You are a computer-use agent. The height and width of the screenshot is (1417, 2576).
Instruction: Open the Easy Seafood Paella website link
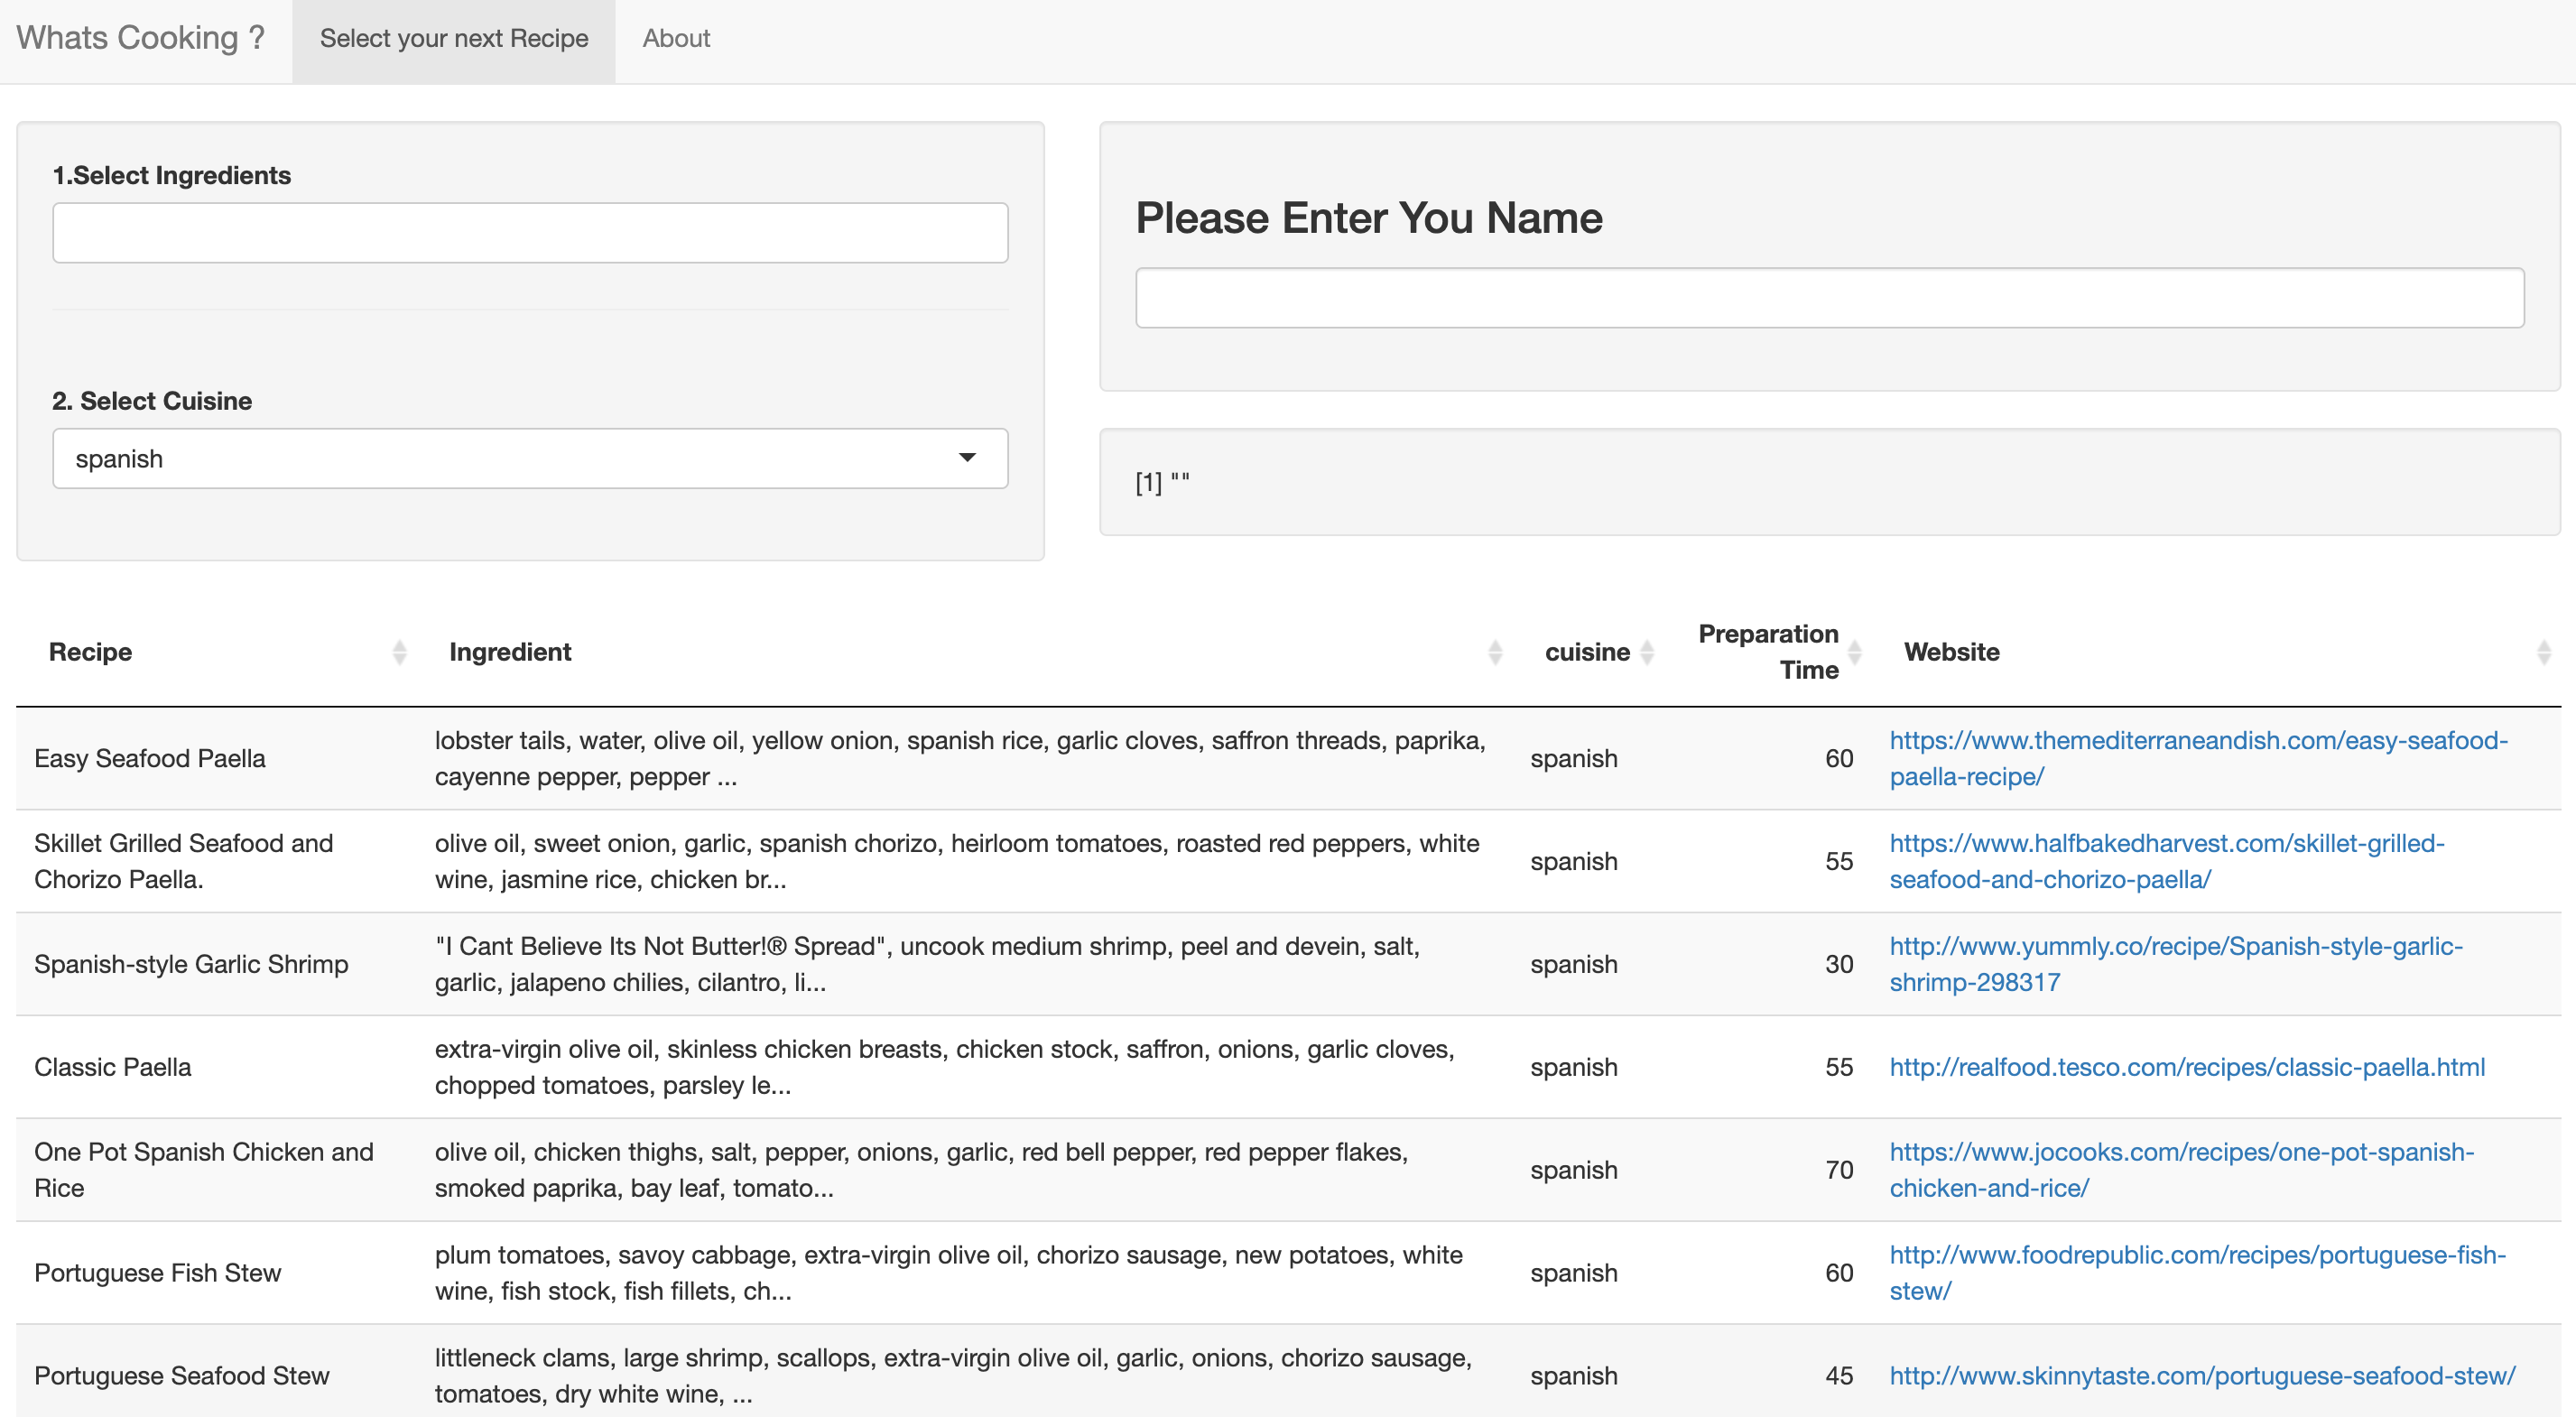coord(2198,758)
